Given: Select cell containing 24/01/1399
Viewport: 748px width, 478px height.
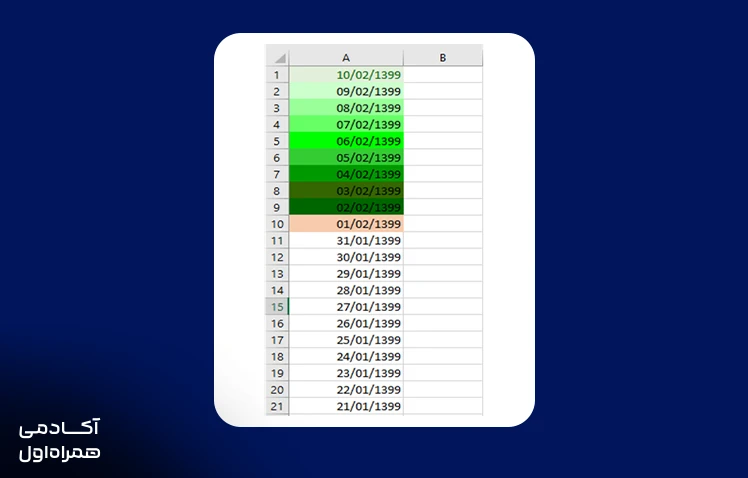Looking at the screenshot, I should pyautogui.click(x=346, y=356).
